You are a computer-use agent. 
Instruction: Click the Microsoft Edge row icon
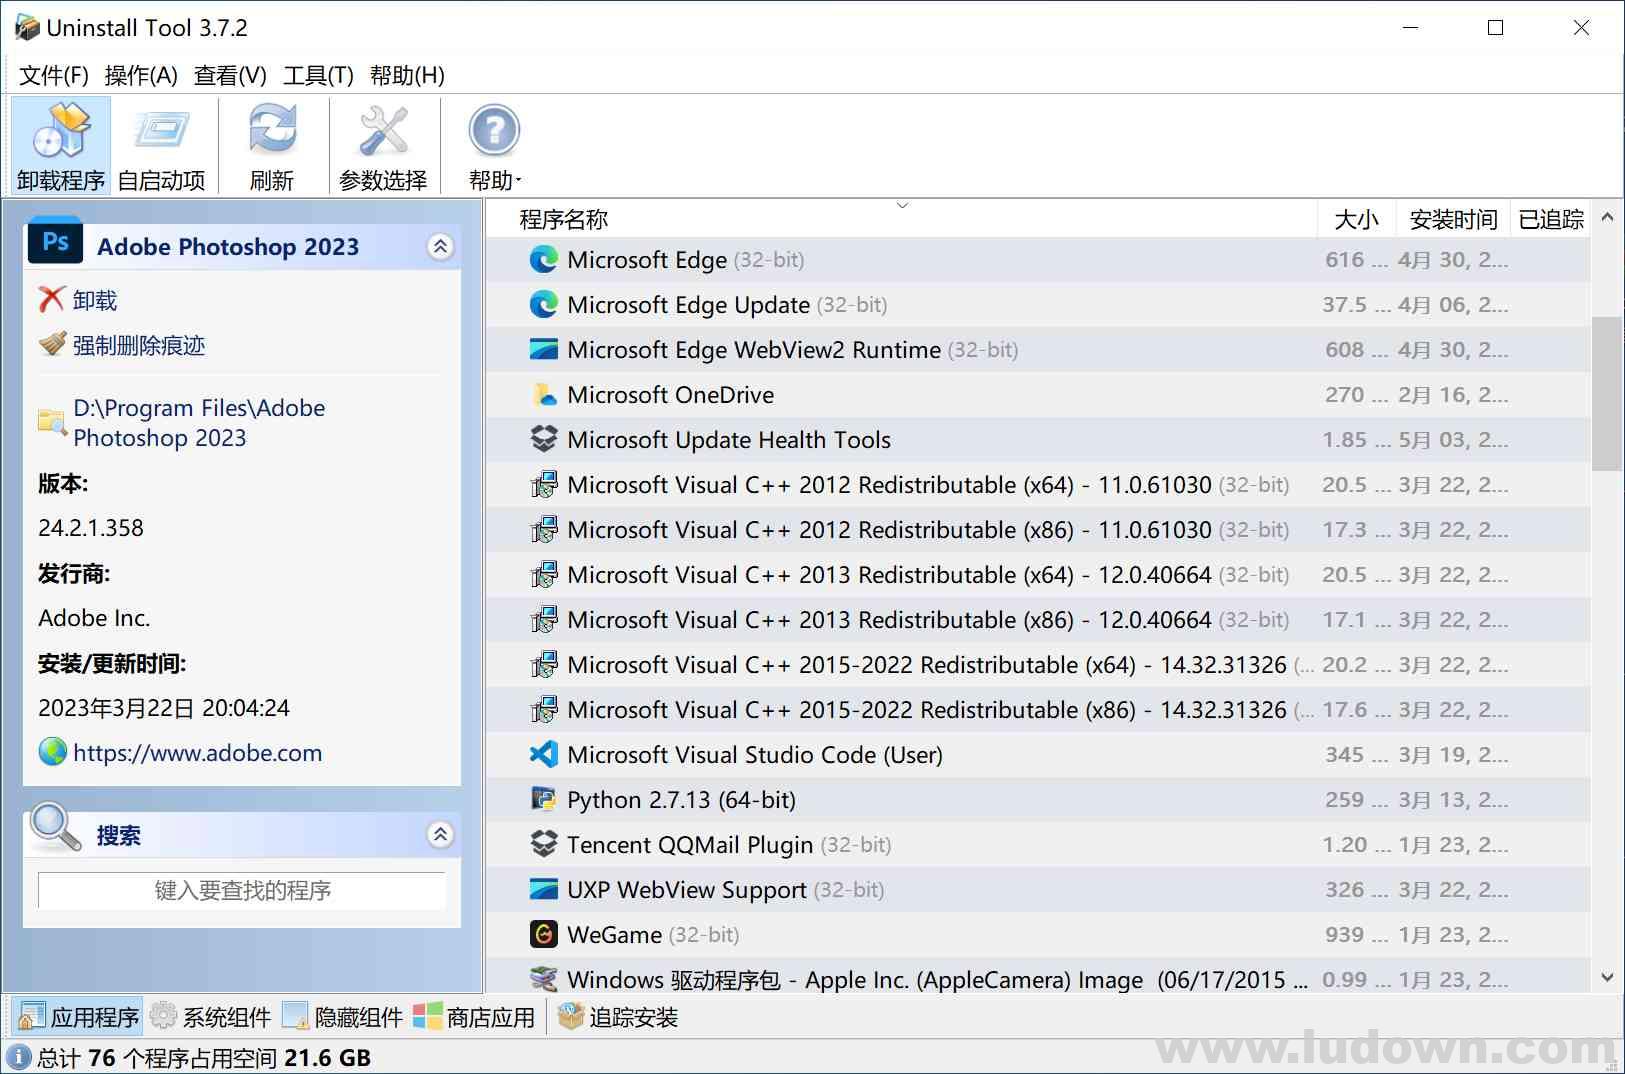coord(543,260)
